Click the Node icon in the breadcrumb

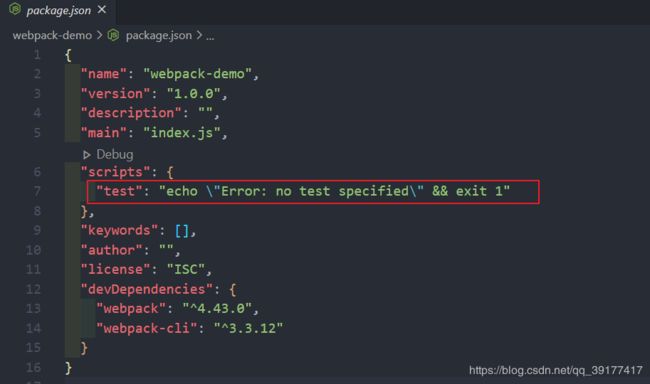point(113,35)
